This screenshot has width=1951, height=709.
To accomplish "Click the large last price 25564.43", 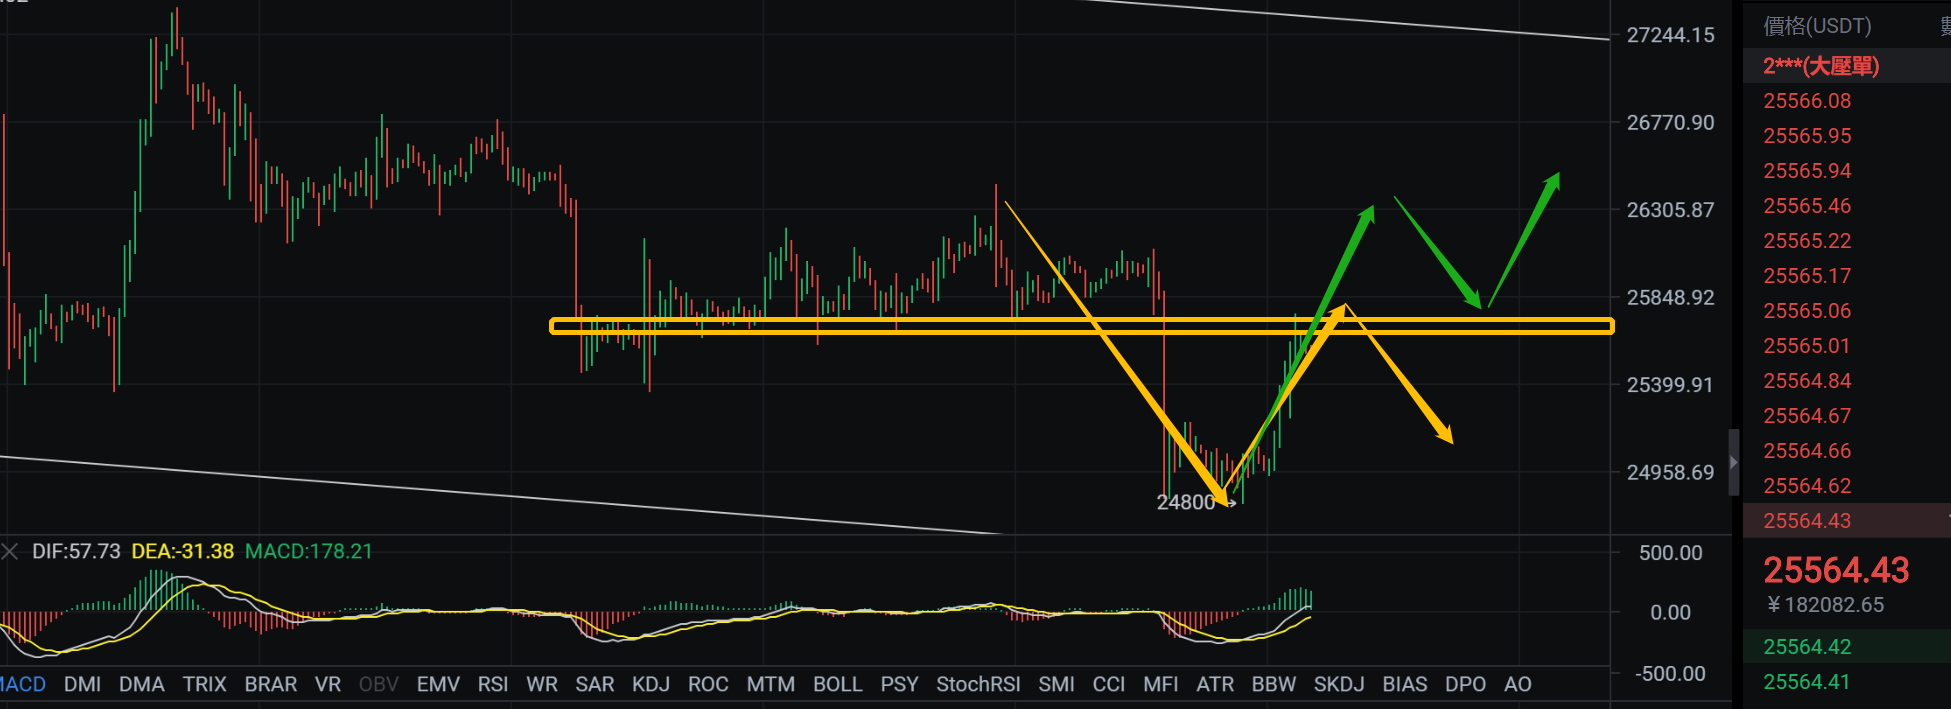I will coord(1836,570).
